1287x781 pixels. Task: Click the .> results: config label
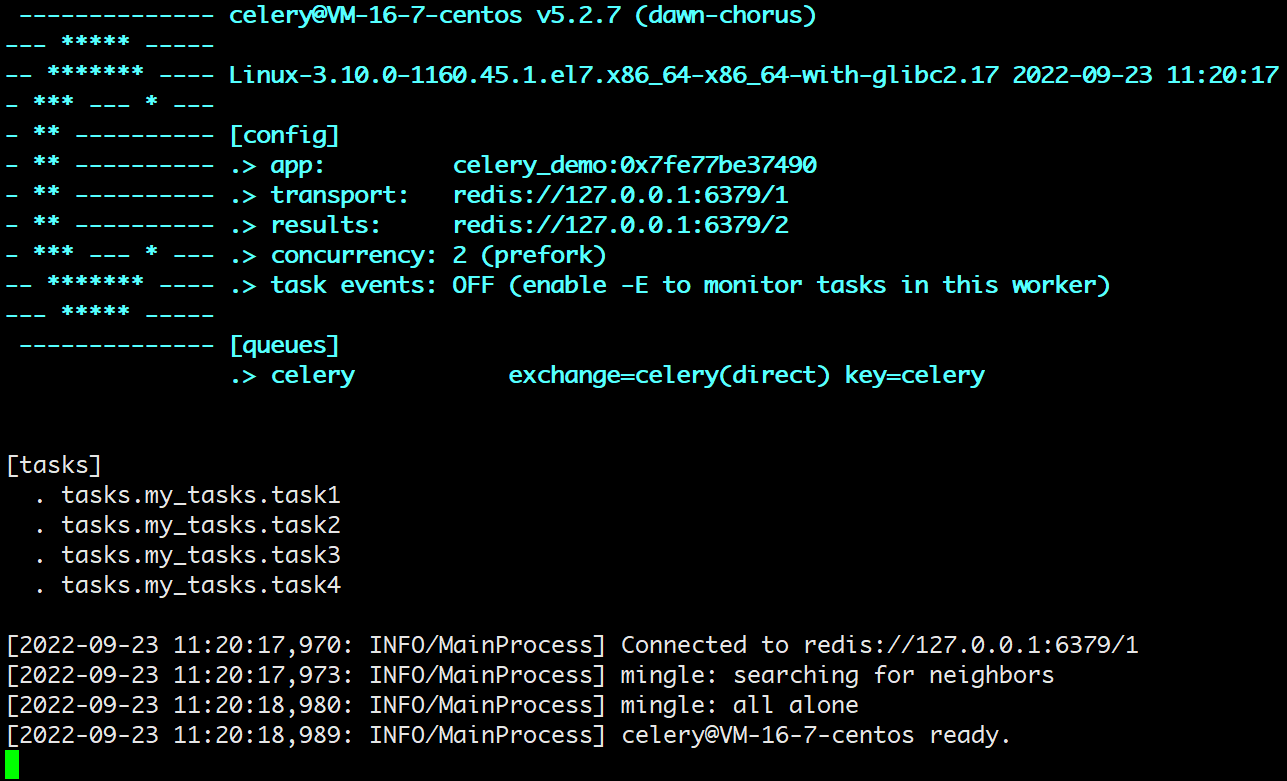pos(306,225)
